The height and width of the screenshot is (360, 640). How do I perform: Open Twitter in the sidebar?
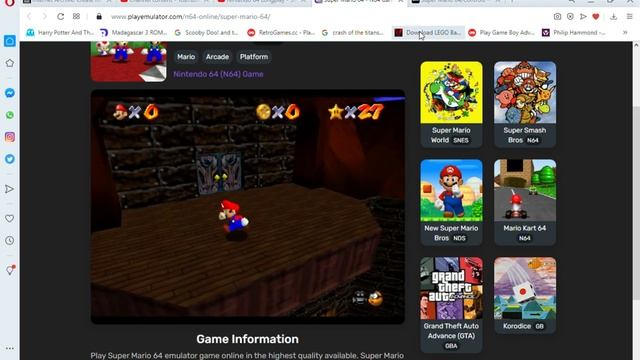pyautogui.click(x=10, y=159)
